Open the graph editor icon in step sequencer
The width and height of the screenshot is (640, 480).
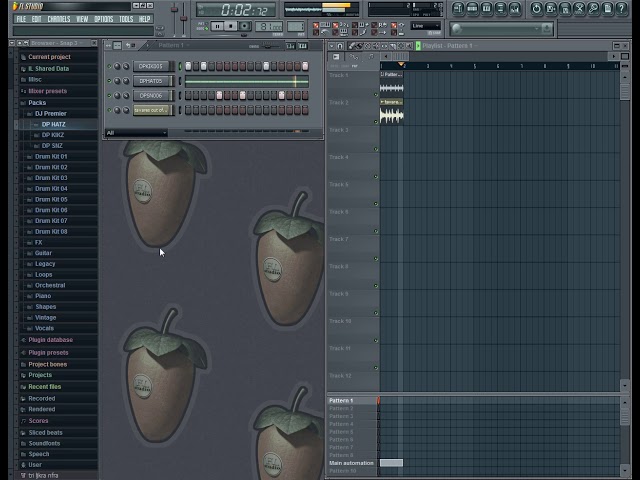(290, 46)
